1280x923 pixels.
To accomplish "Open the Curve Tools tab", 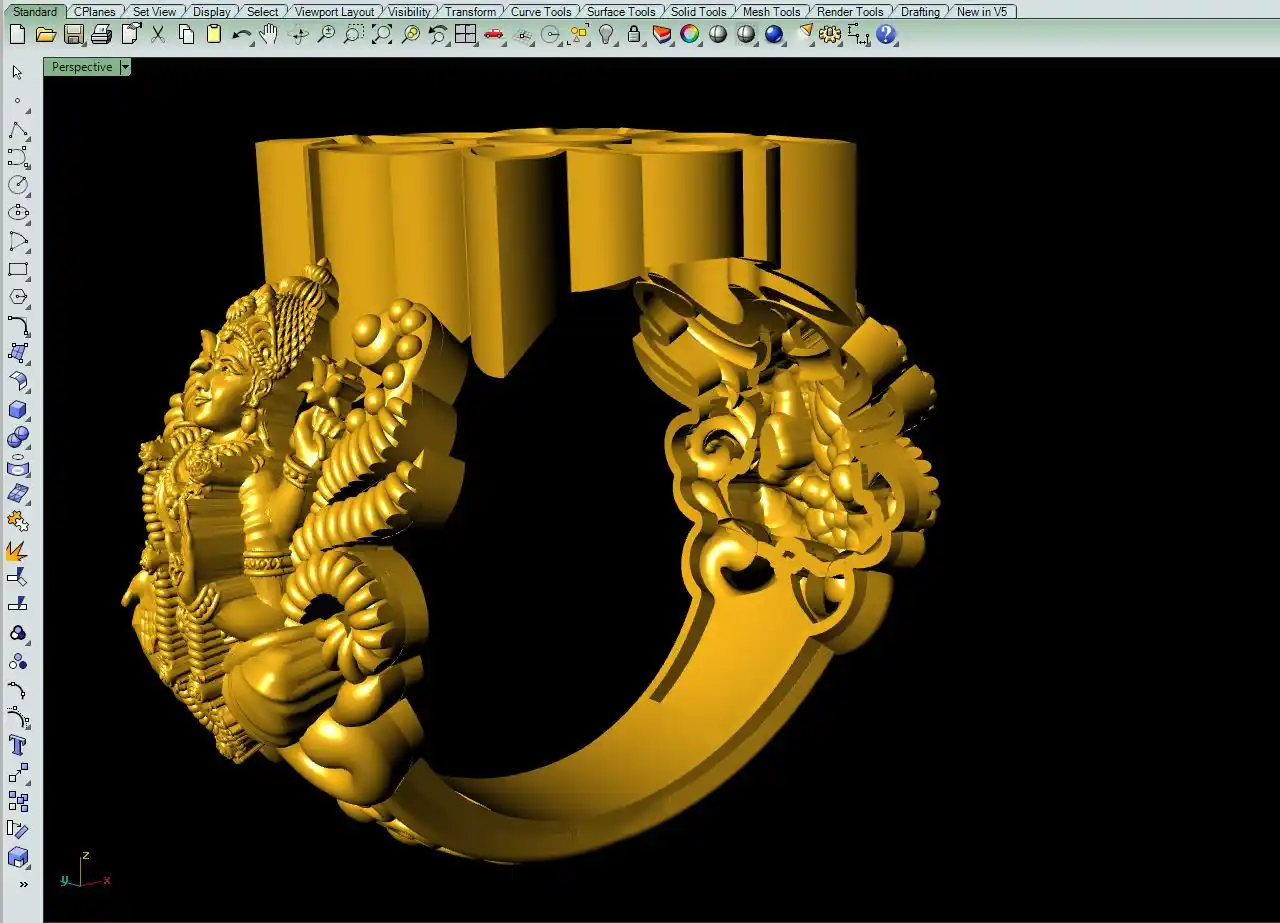I will 541,12.
